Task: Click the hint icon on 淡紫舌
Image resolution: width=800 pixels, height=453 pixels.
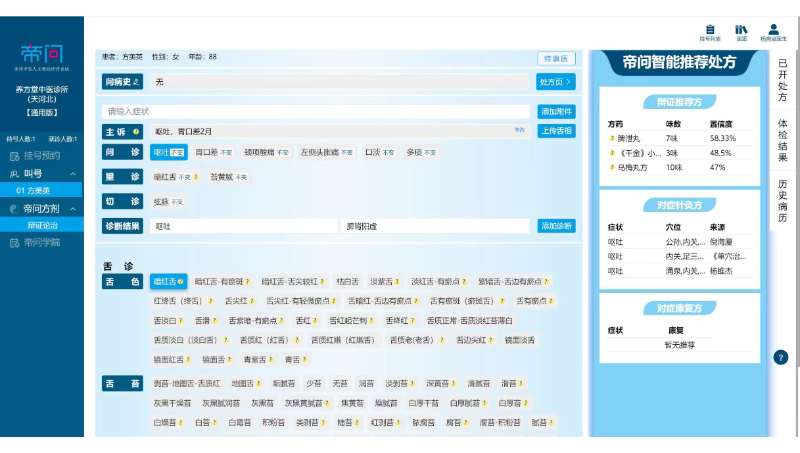Action: click(x=397, y=282)
